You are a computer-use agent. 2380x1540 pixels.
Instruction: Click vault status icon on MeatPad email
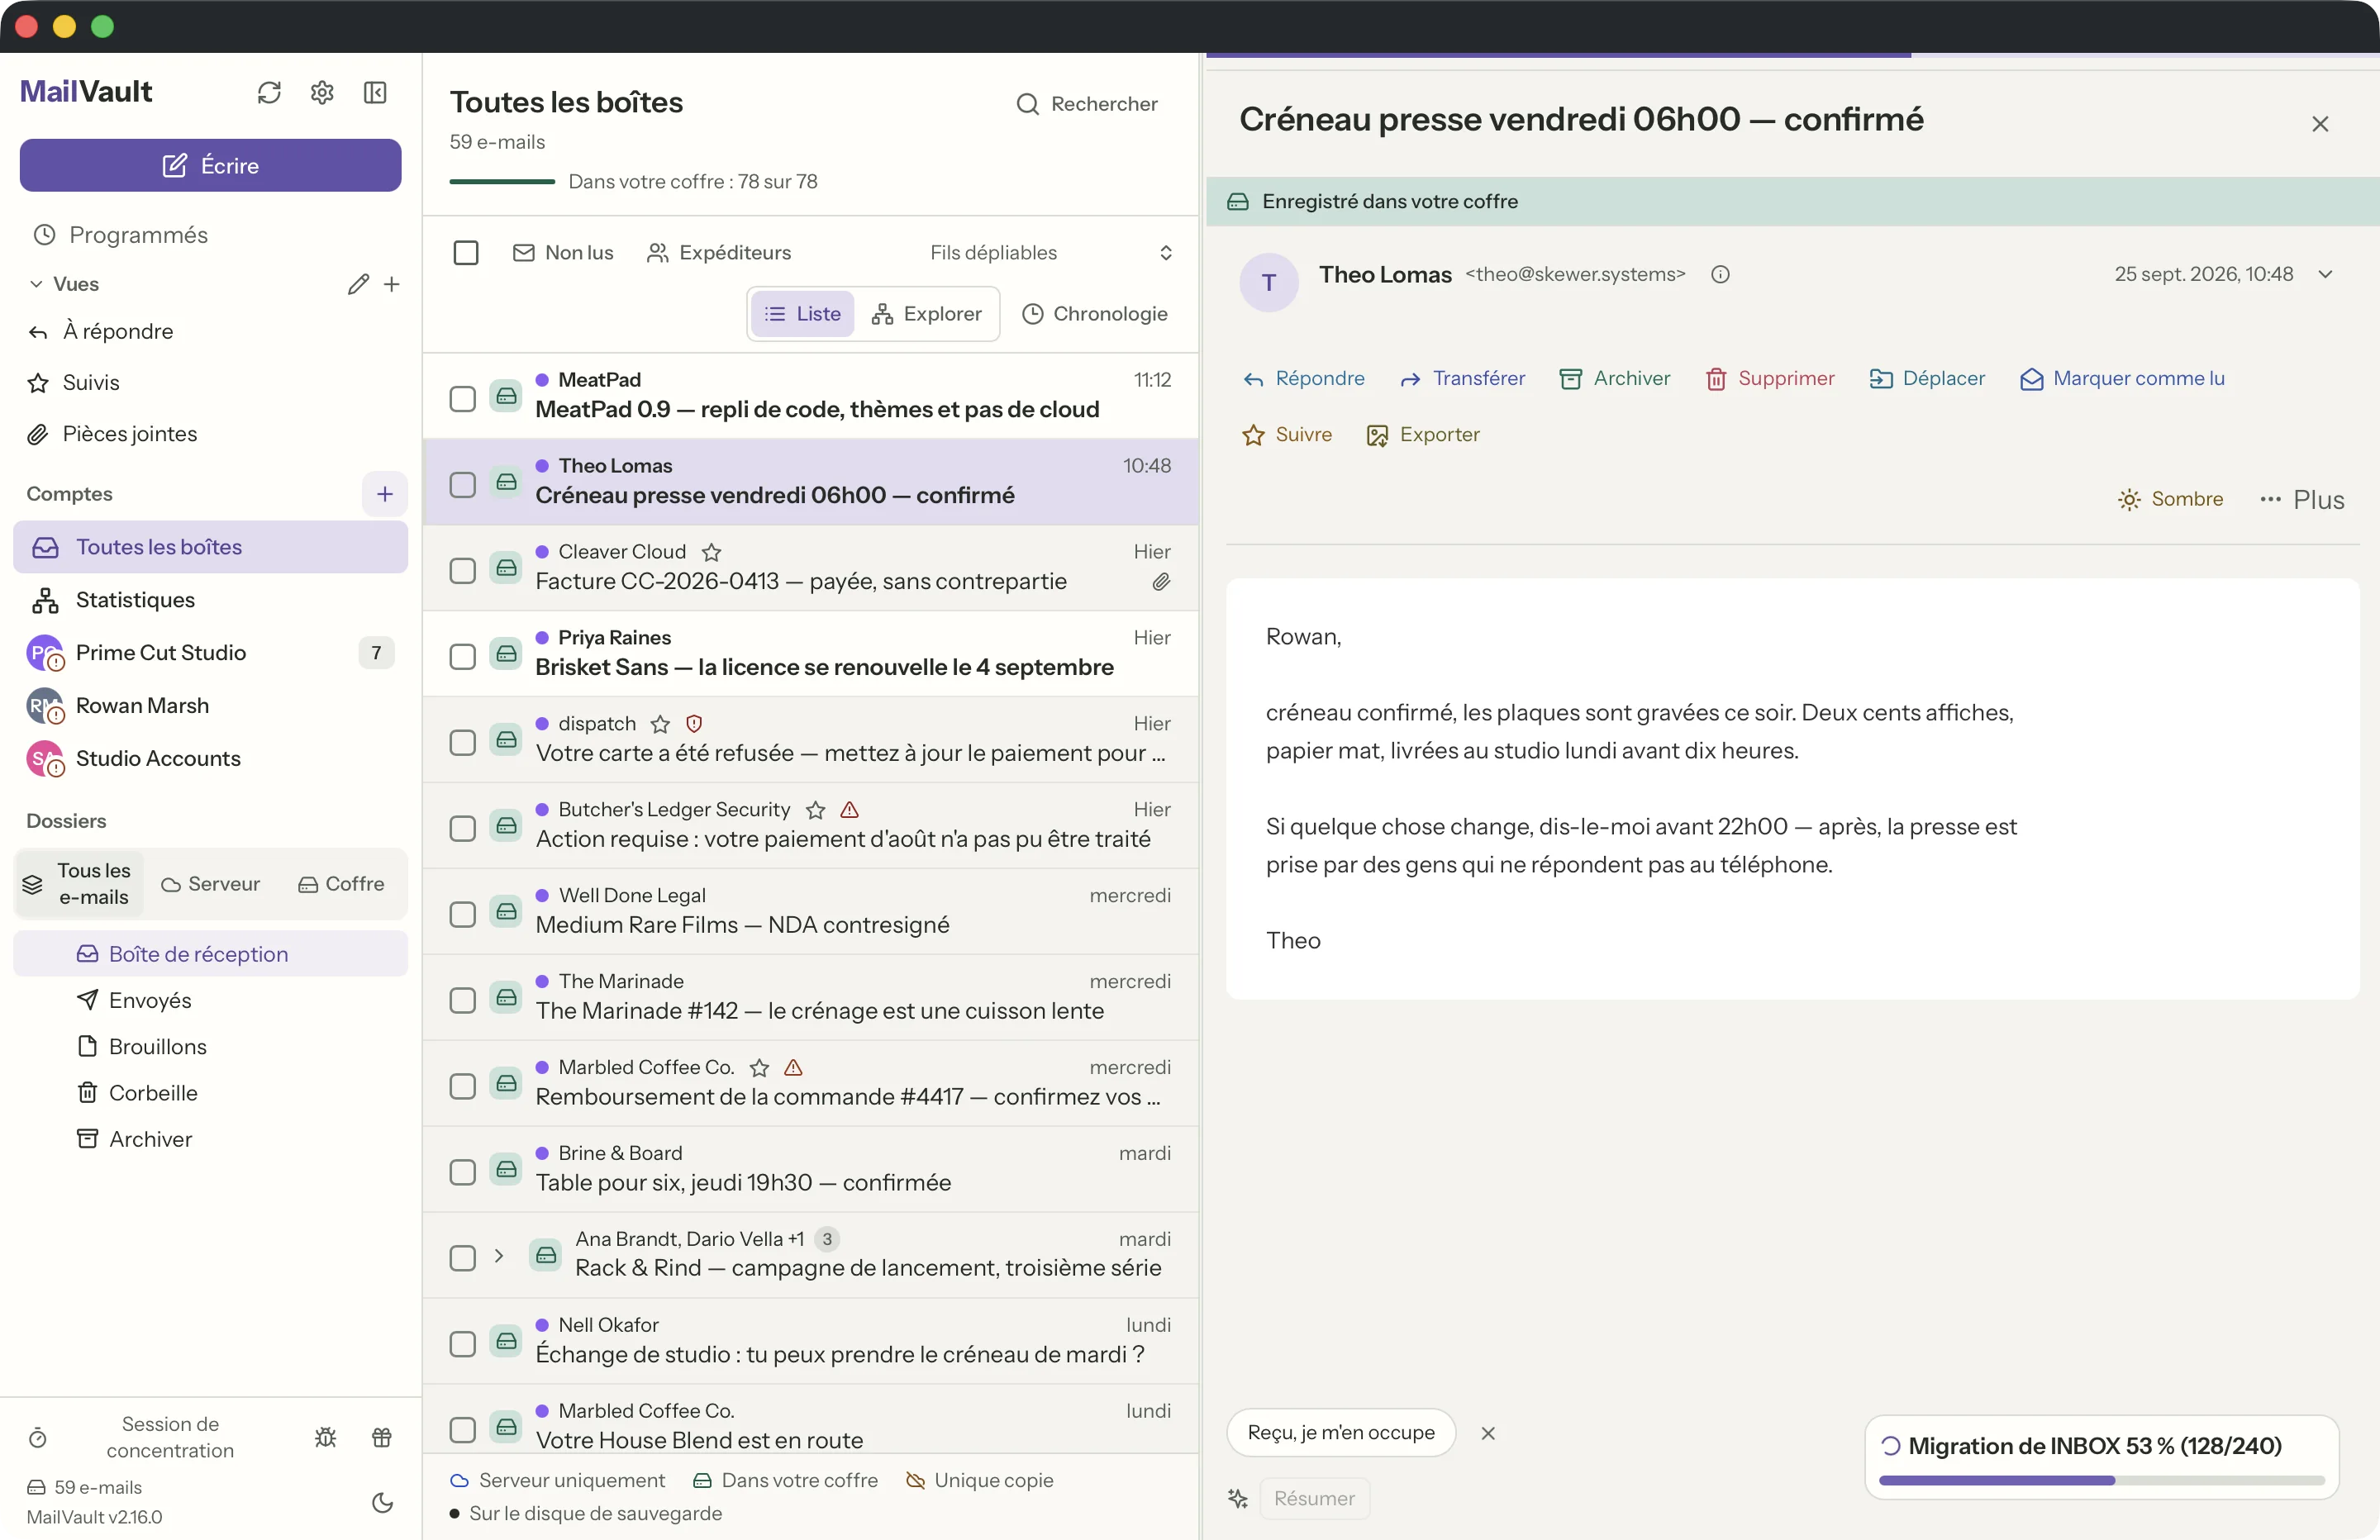(507, 396)
